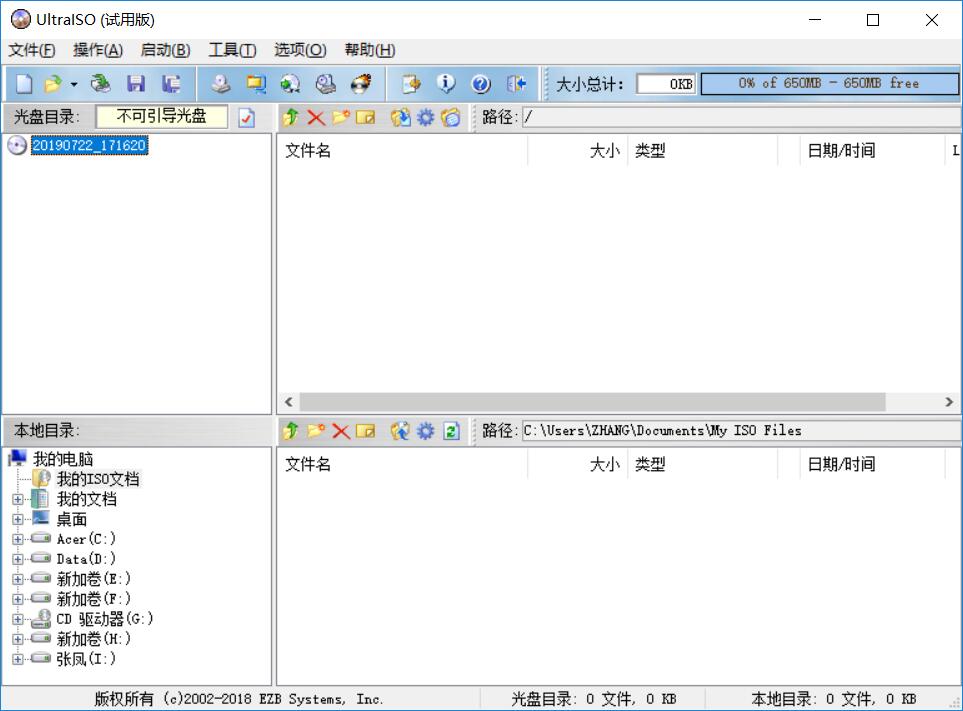Click the Make CD/DVD image icon
963x711 pixels.
221,84
